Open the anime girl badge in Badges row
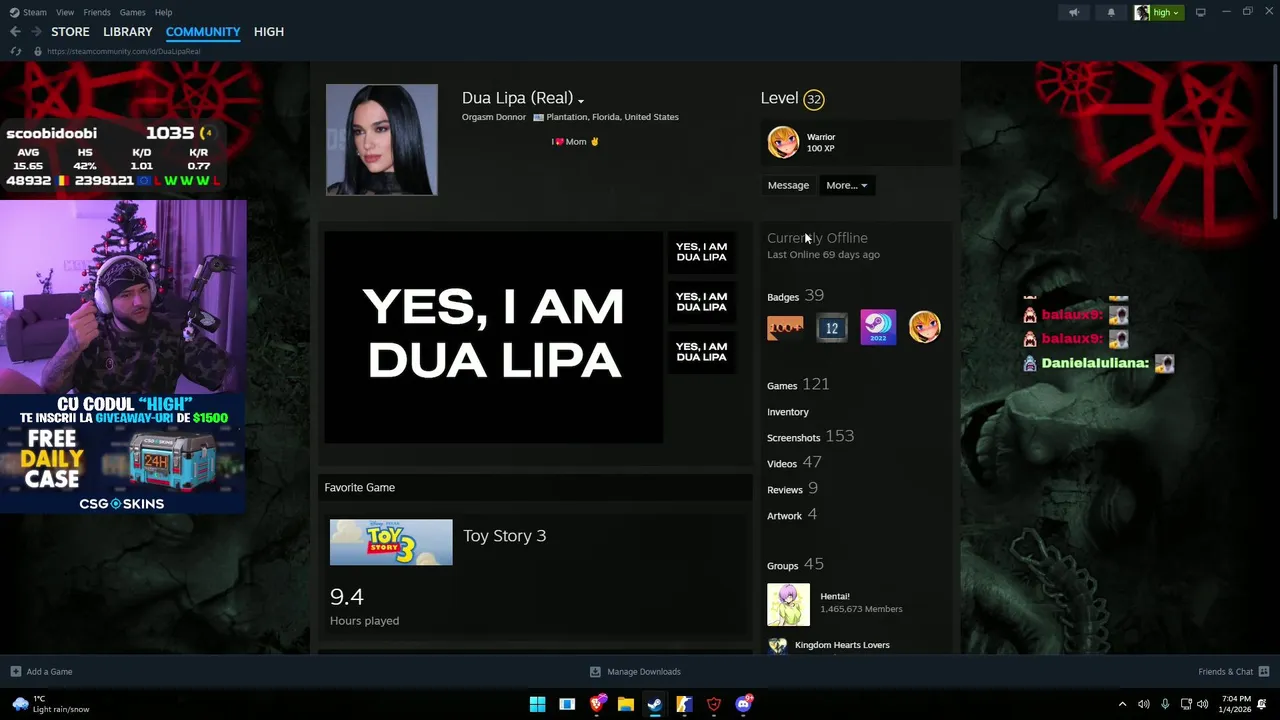This screenshot has height=720, width=1280. (925, 327)
